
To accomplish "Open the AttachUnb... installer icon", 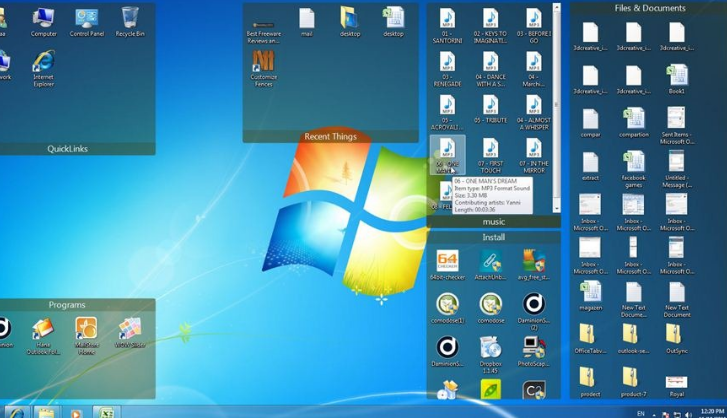I will point(491,264).
